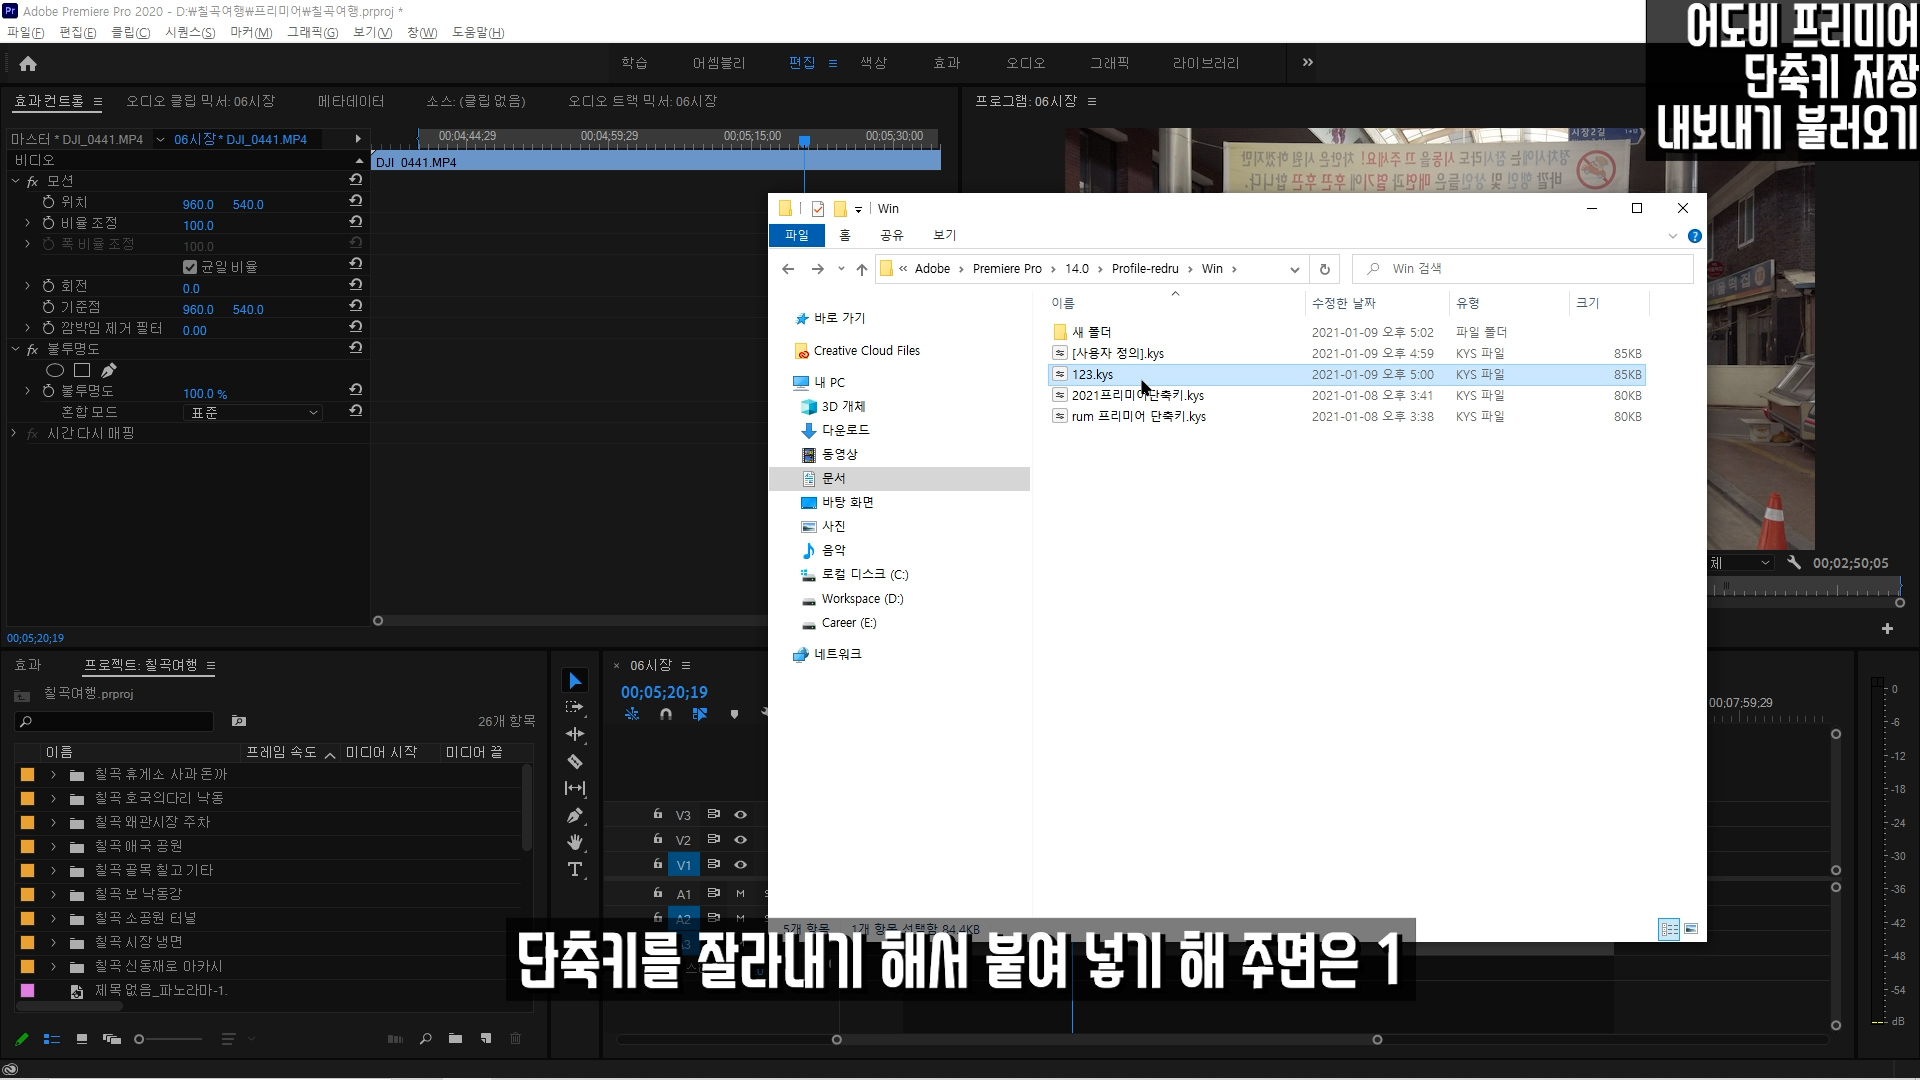Select the Type tool
Viewport: 1920px width, 1080px height.
tap(575, 870)
